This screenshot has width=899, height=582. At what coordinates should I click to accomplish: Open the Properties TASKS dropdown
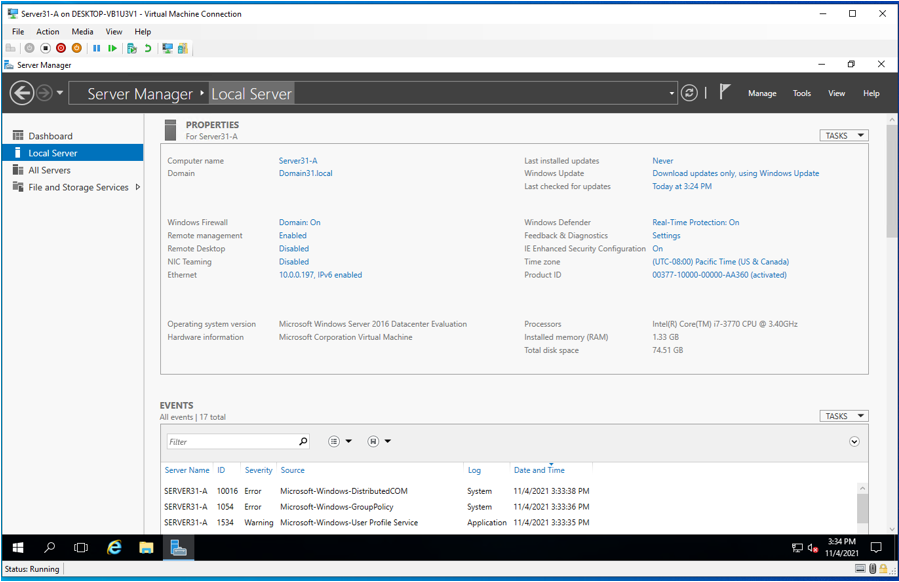[844, 136]
